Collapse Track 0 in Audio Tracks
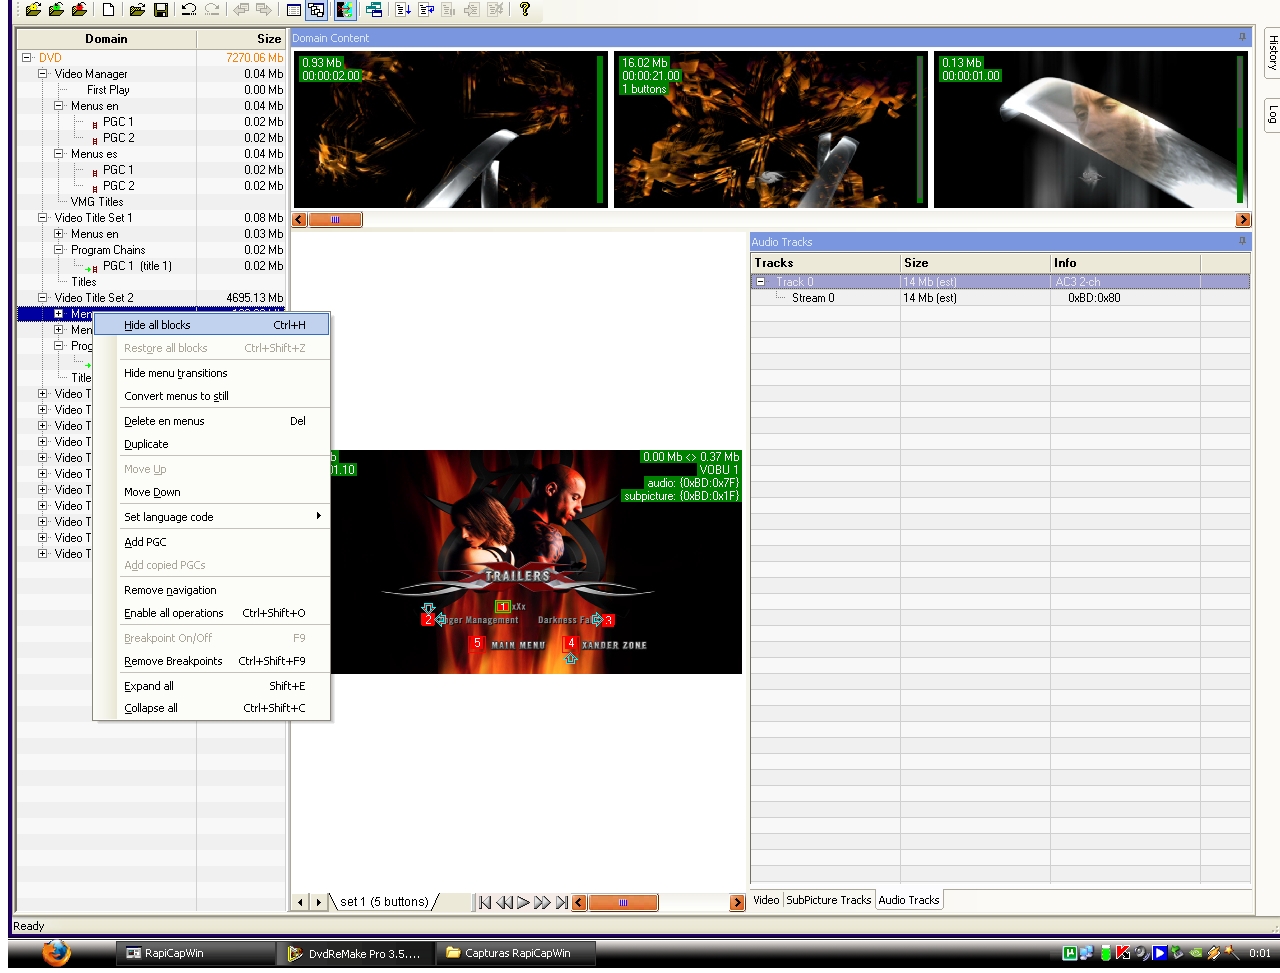The width and height of the screenshot is (1280, 973). (x=760, y=282)
